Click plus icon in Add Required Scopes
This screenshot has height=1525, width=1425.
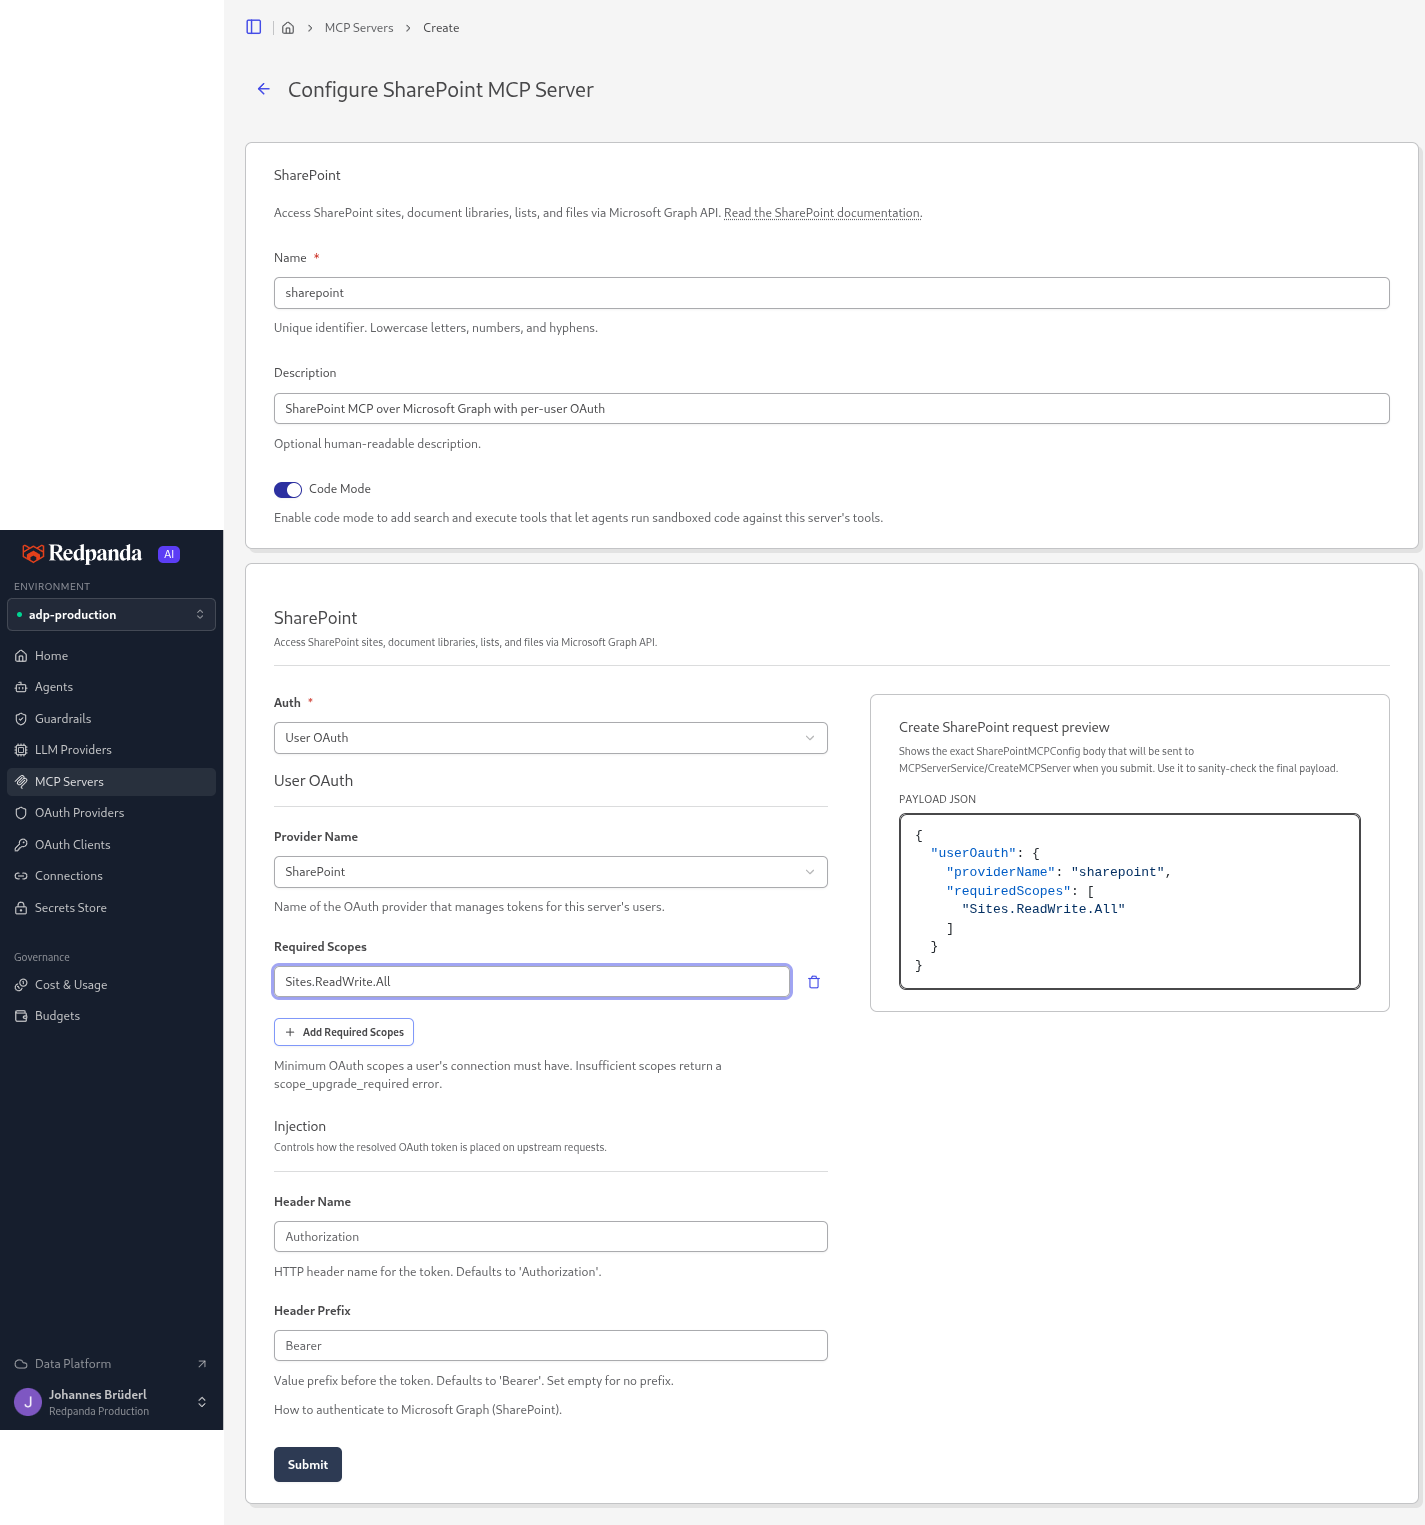(290, 1032)
